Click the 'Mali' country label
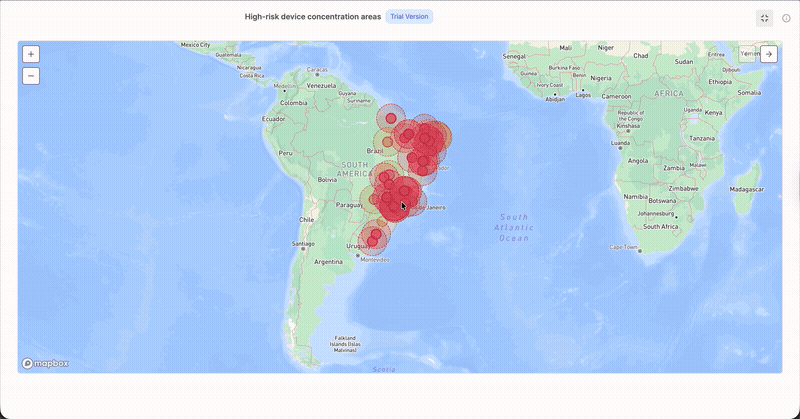Viewport: 800px width, 419px height. [x=565, y=47]
